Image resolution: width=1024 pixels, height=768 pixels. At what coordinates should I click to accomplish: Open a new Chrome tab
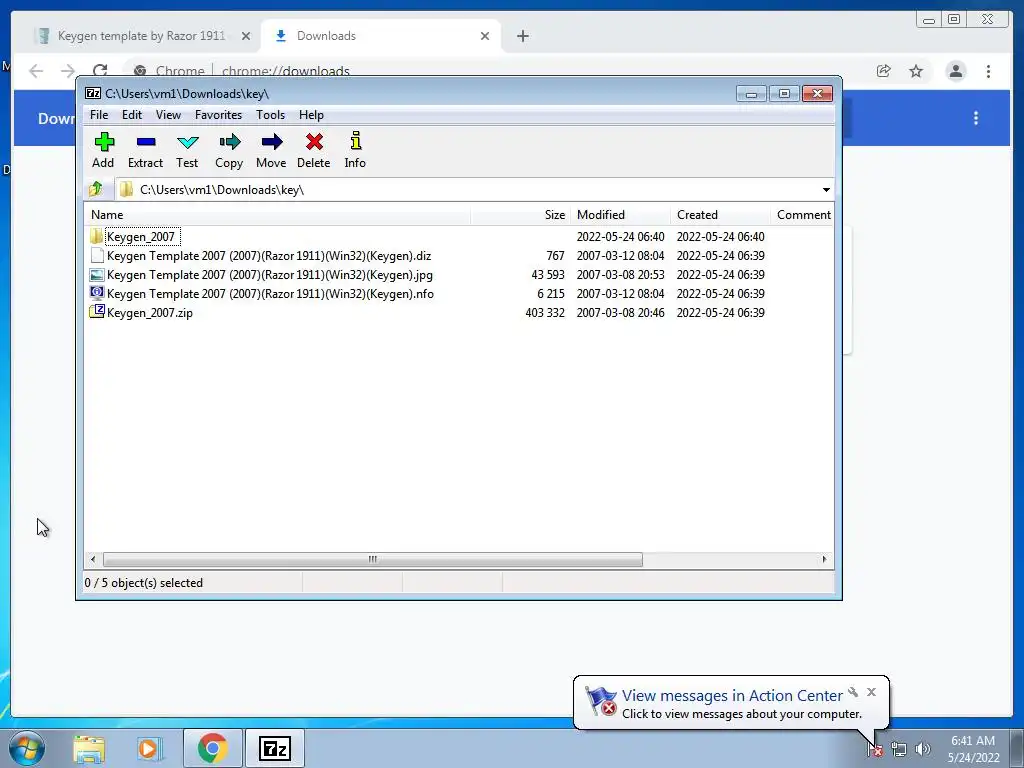coord(522,36)
